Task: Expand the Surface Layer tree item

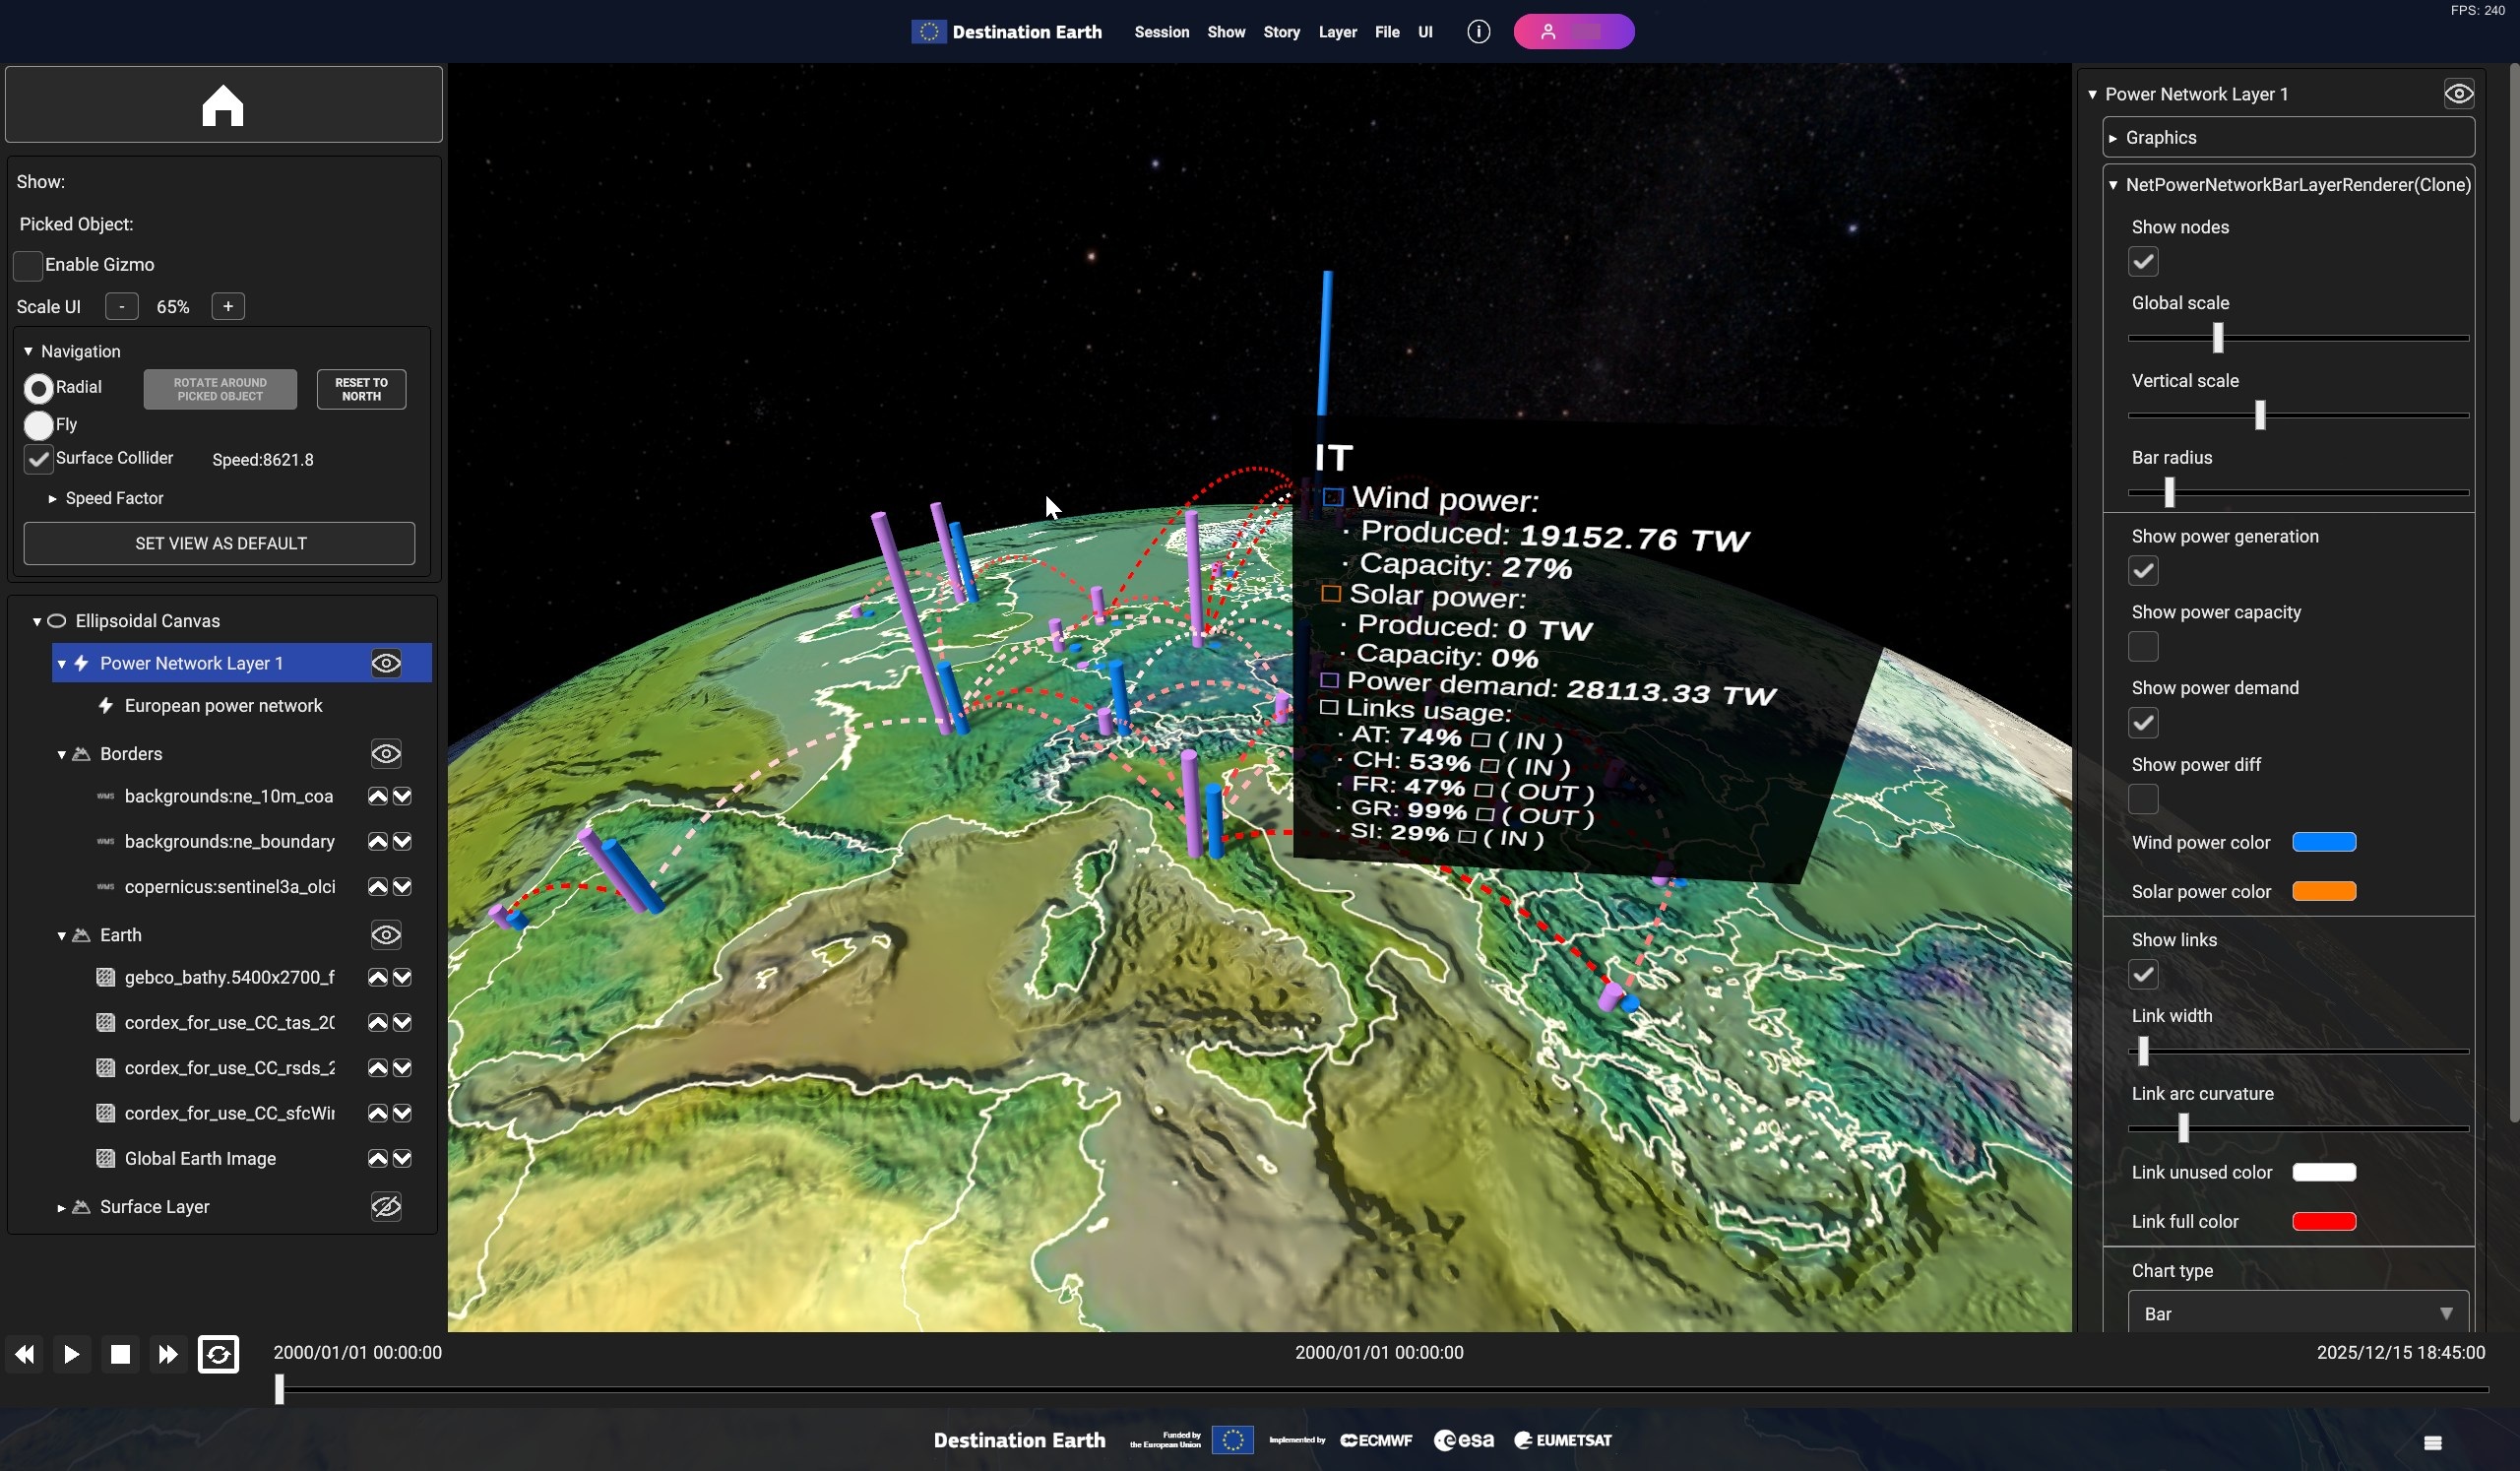Action: (x=61, y=1208)
